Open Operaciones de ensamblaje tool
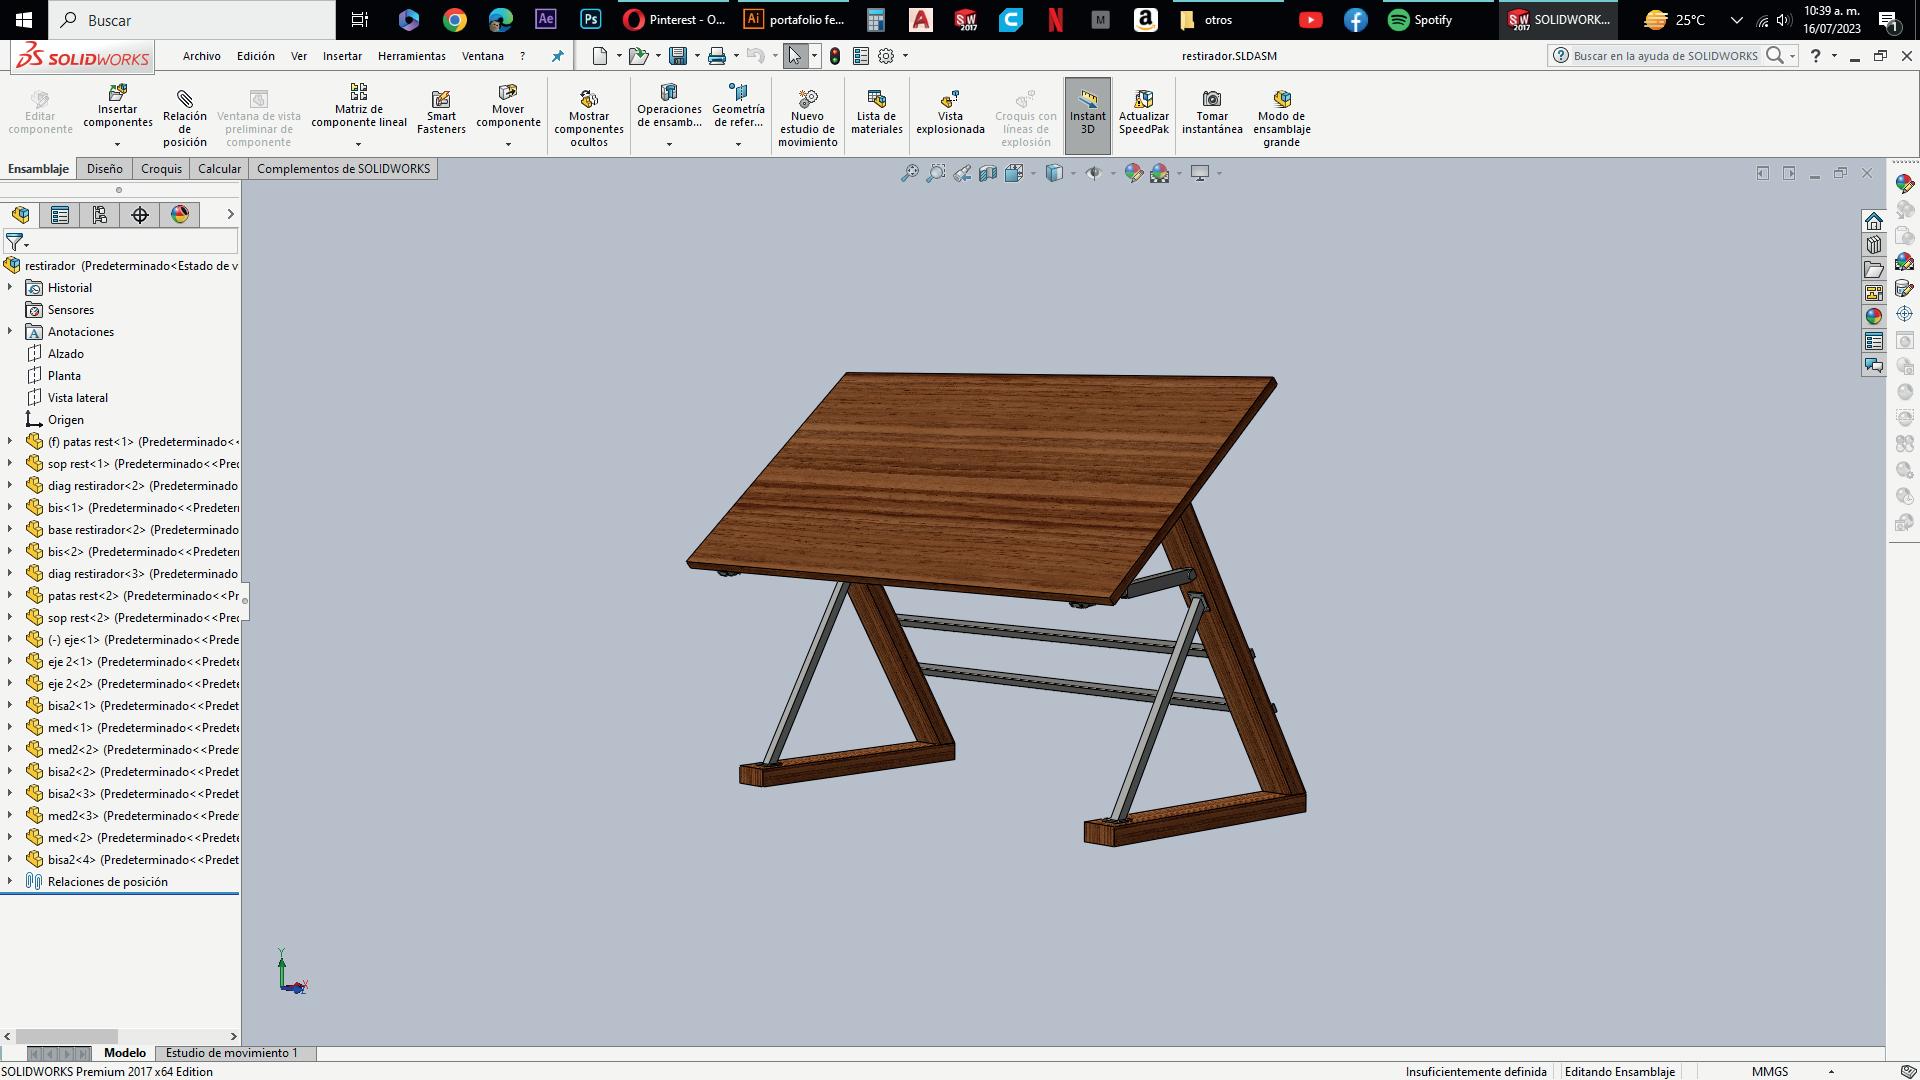The width and height of the screenshot is (1920, 1080). click(669, 107)
